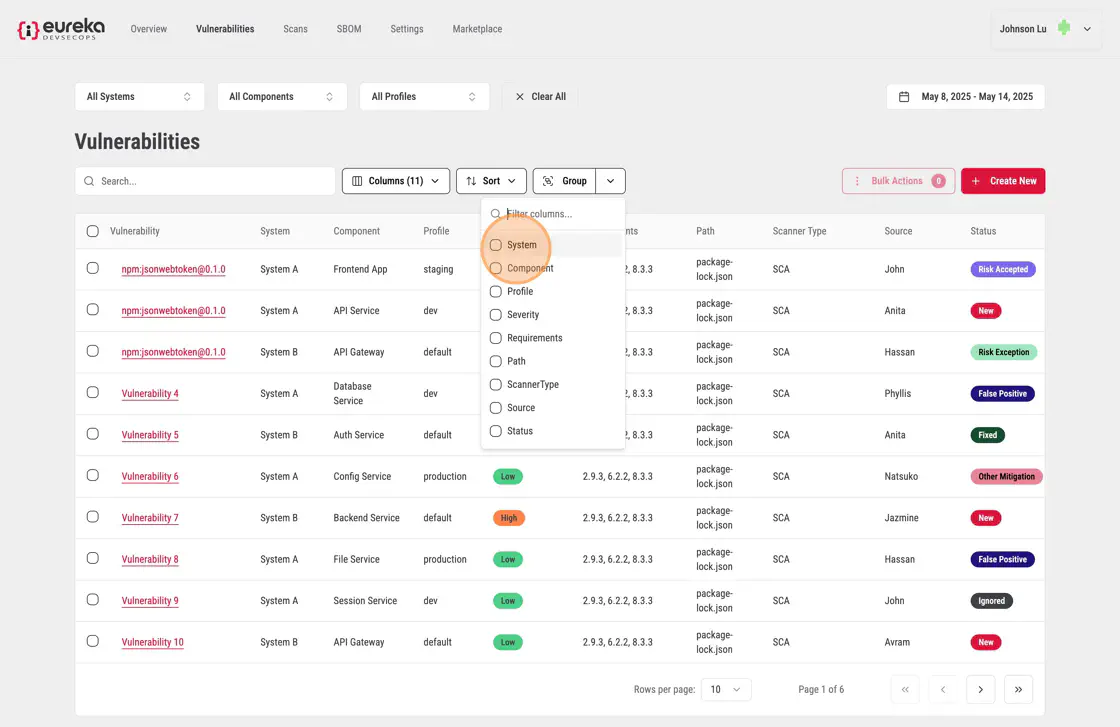Open the All Systems dropdown
1120x727 pixels.
coord(139,97)
